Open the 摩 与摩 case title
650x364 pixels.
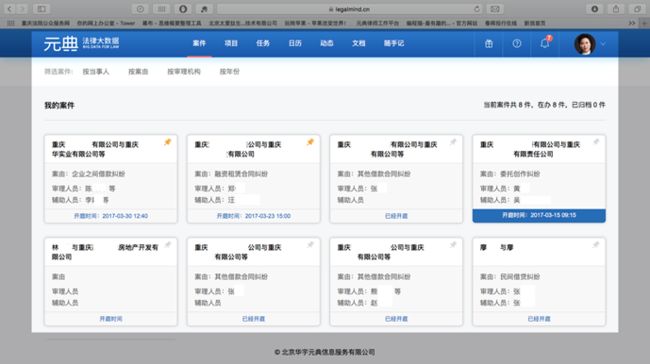[x=497, y=248]
